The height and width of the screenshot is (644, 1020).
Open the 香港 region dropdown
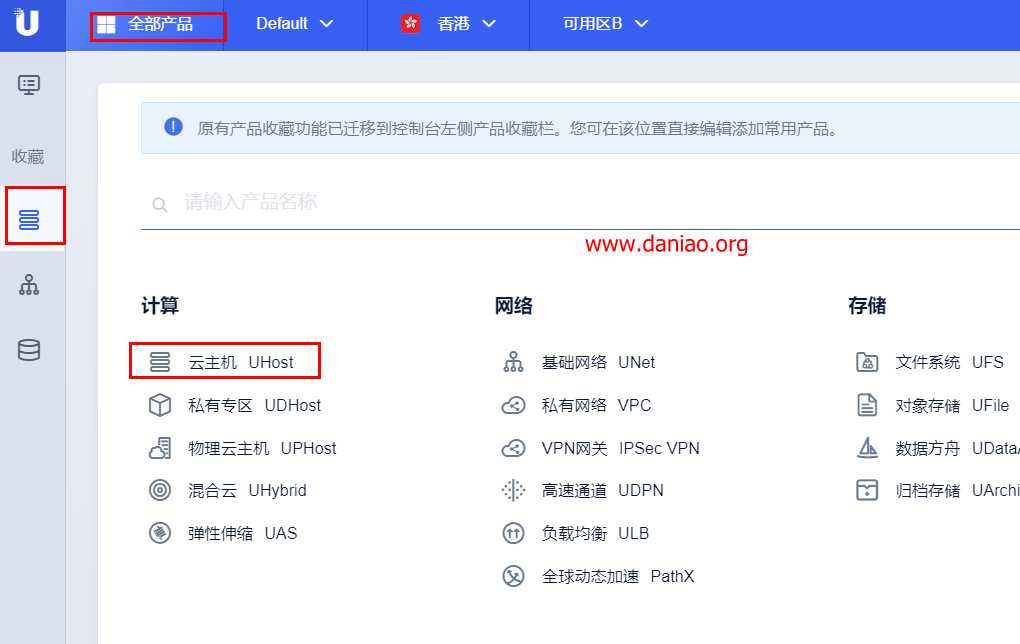[x=449, y=24]
